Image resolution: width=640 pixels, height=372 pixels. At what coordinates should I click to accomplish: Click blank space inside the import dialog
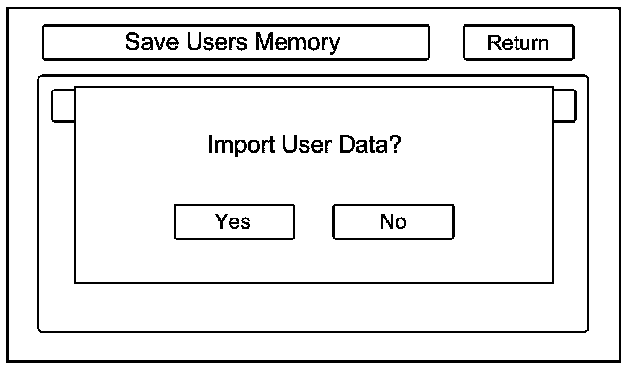[x=314, y=261]
